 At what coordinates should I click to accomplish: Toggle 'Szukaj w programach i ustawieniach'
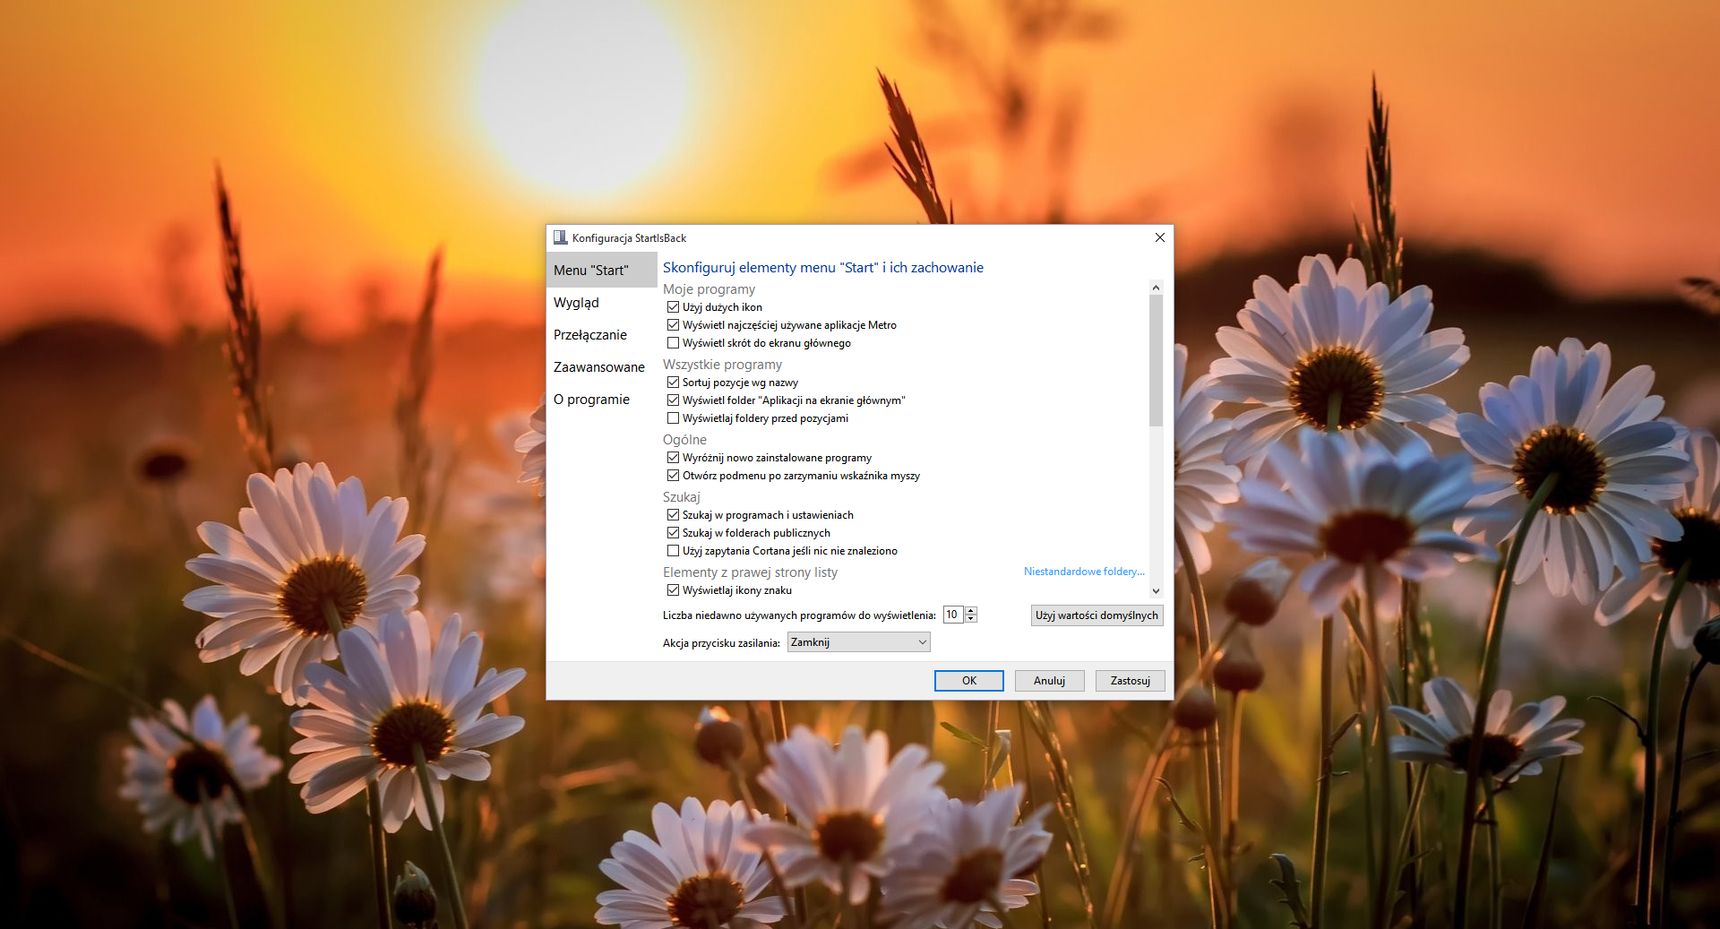(x=673, y=515)
